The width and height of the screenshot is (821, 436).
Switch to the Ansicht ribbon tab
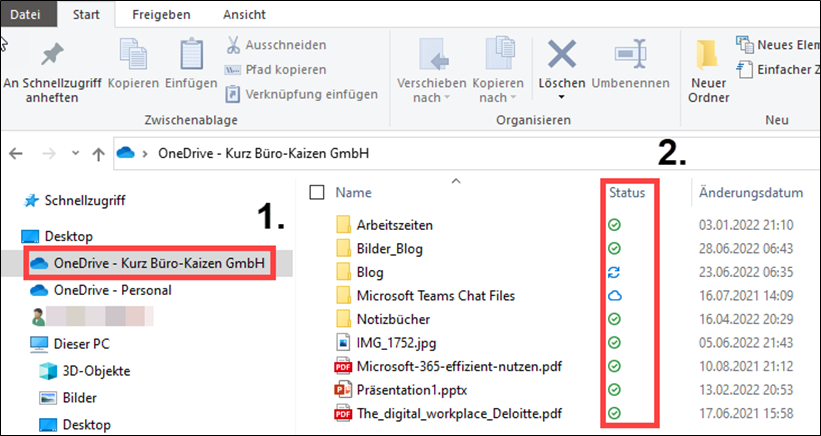pyautogui.click(x=245, y=15)
